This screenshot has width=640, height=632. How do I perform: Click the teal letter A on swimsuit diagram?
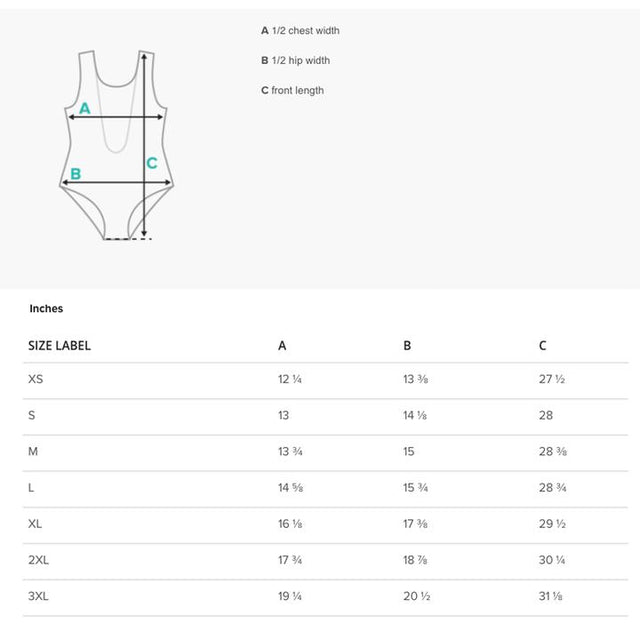coord(84,108)
